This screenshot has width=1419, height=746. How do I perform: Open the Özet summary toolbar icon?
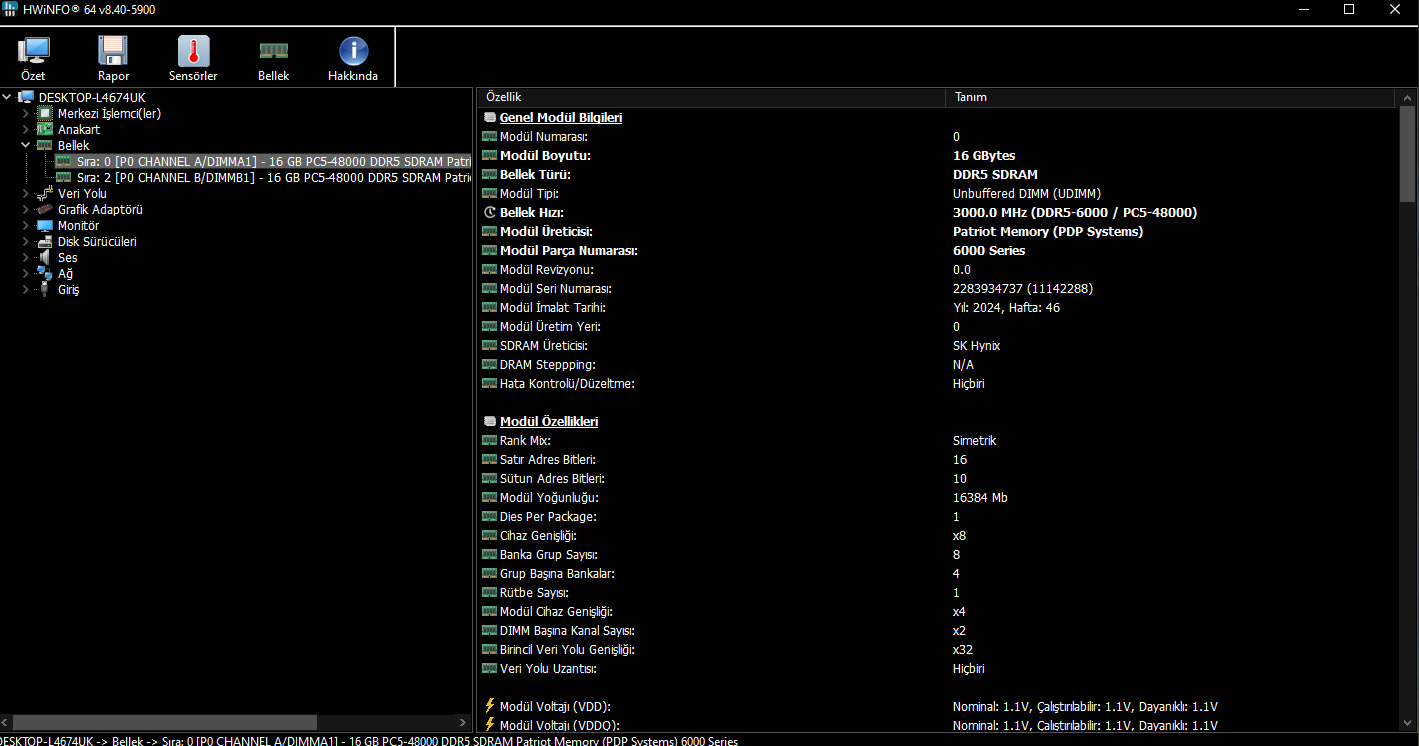point(33,51)
